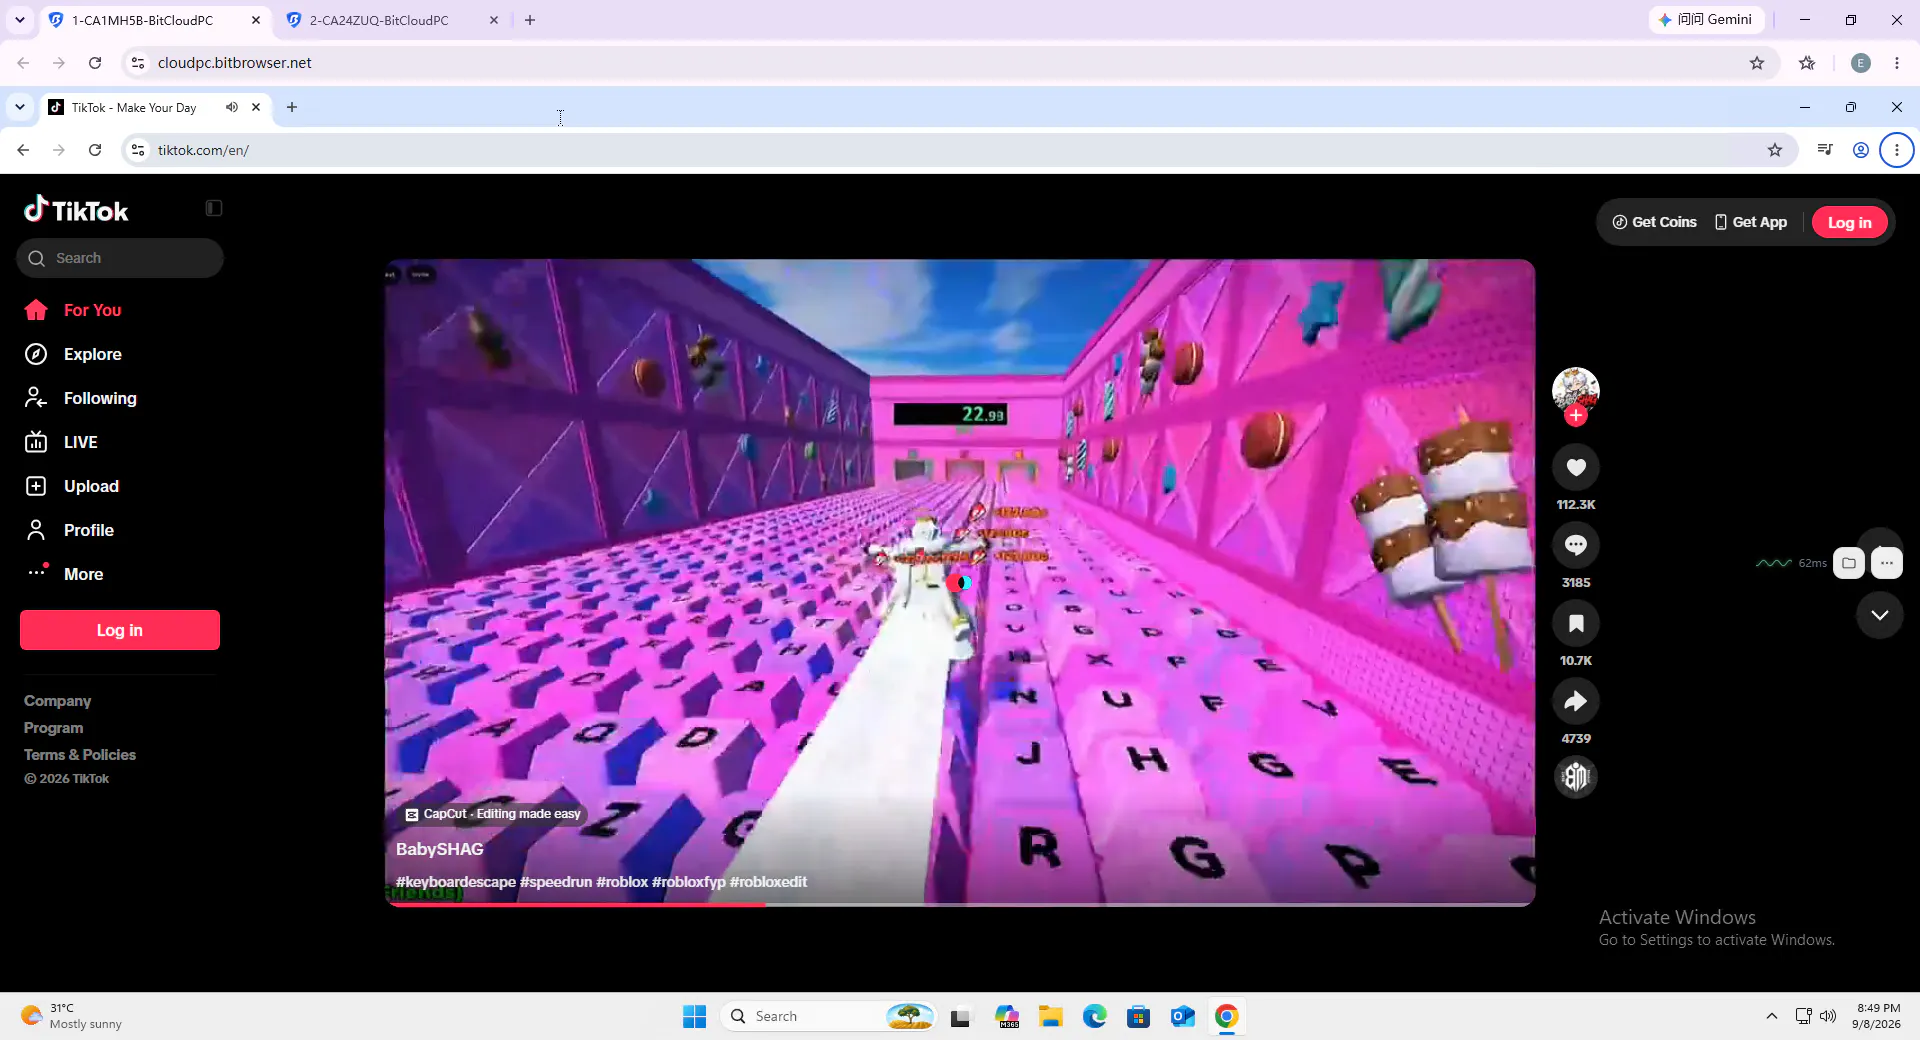
Task: Expand Terms & Policies footer section
Action: pyautogui.click(x=80, y=755)
